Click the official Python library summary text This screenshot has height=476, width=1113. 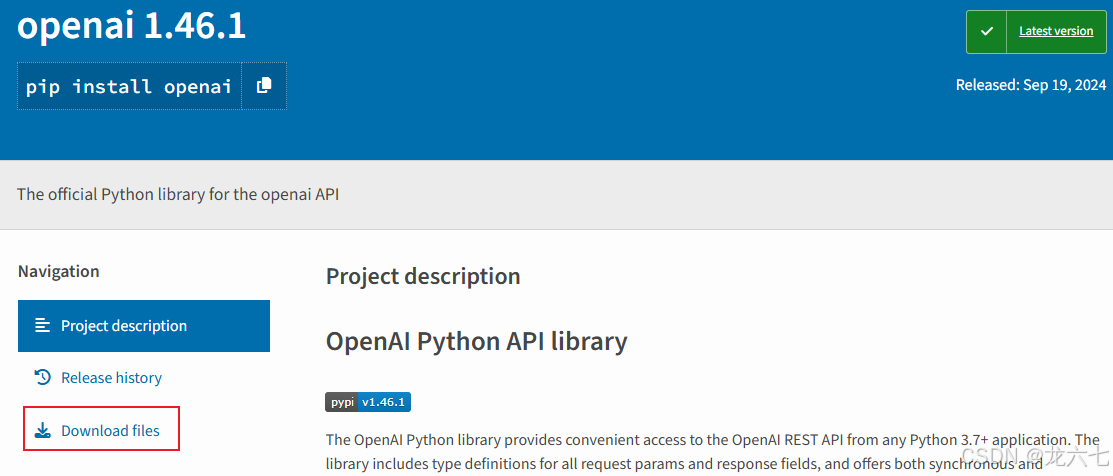177,194
